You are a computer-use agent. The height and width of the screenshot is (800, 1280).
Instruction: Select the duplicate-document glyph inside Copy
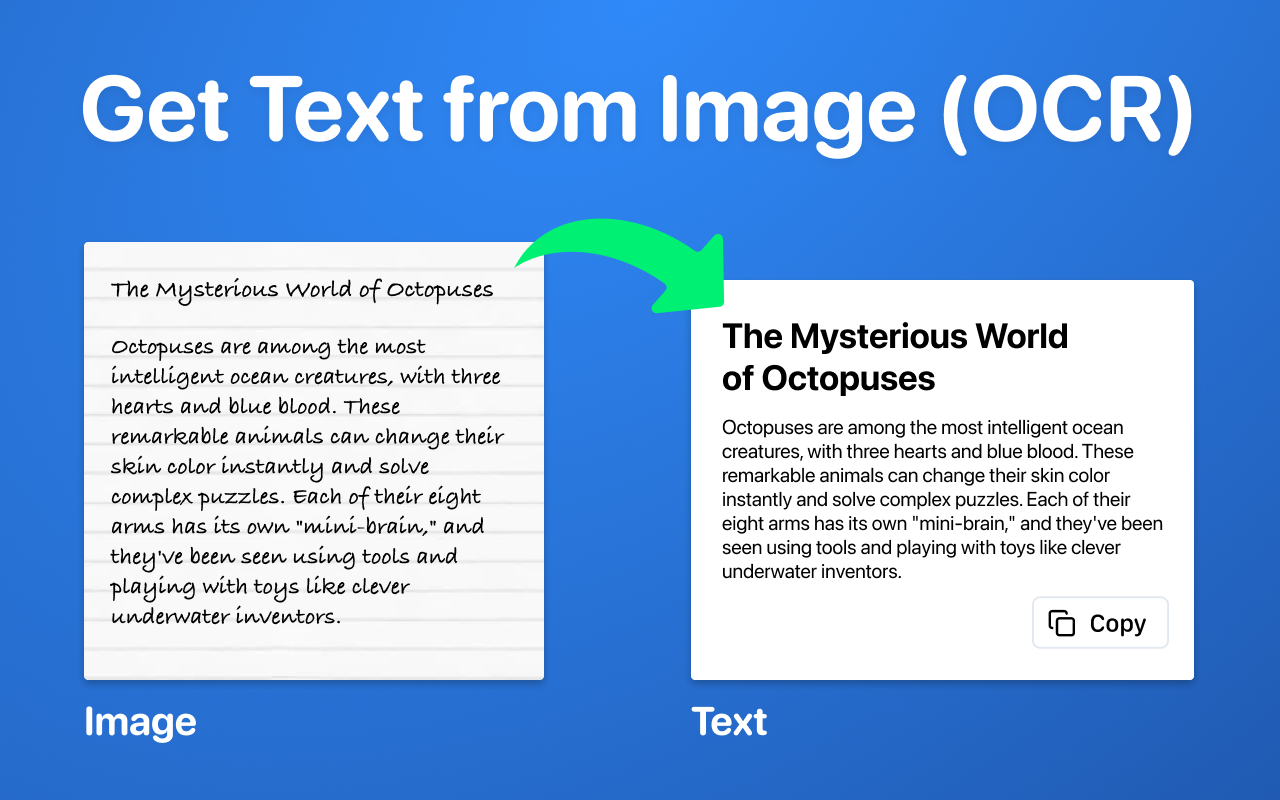1062,622
